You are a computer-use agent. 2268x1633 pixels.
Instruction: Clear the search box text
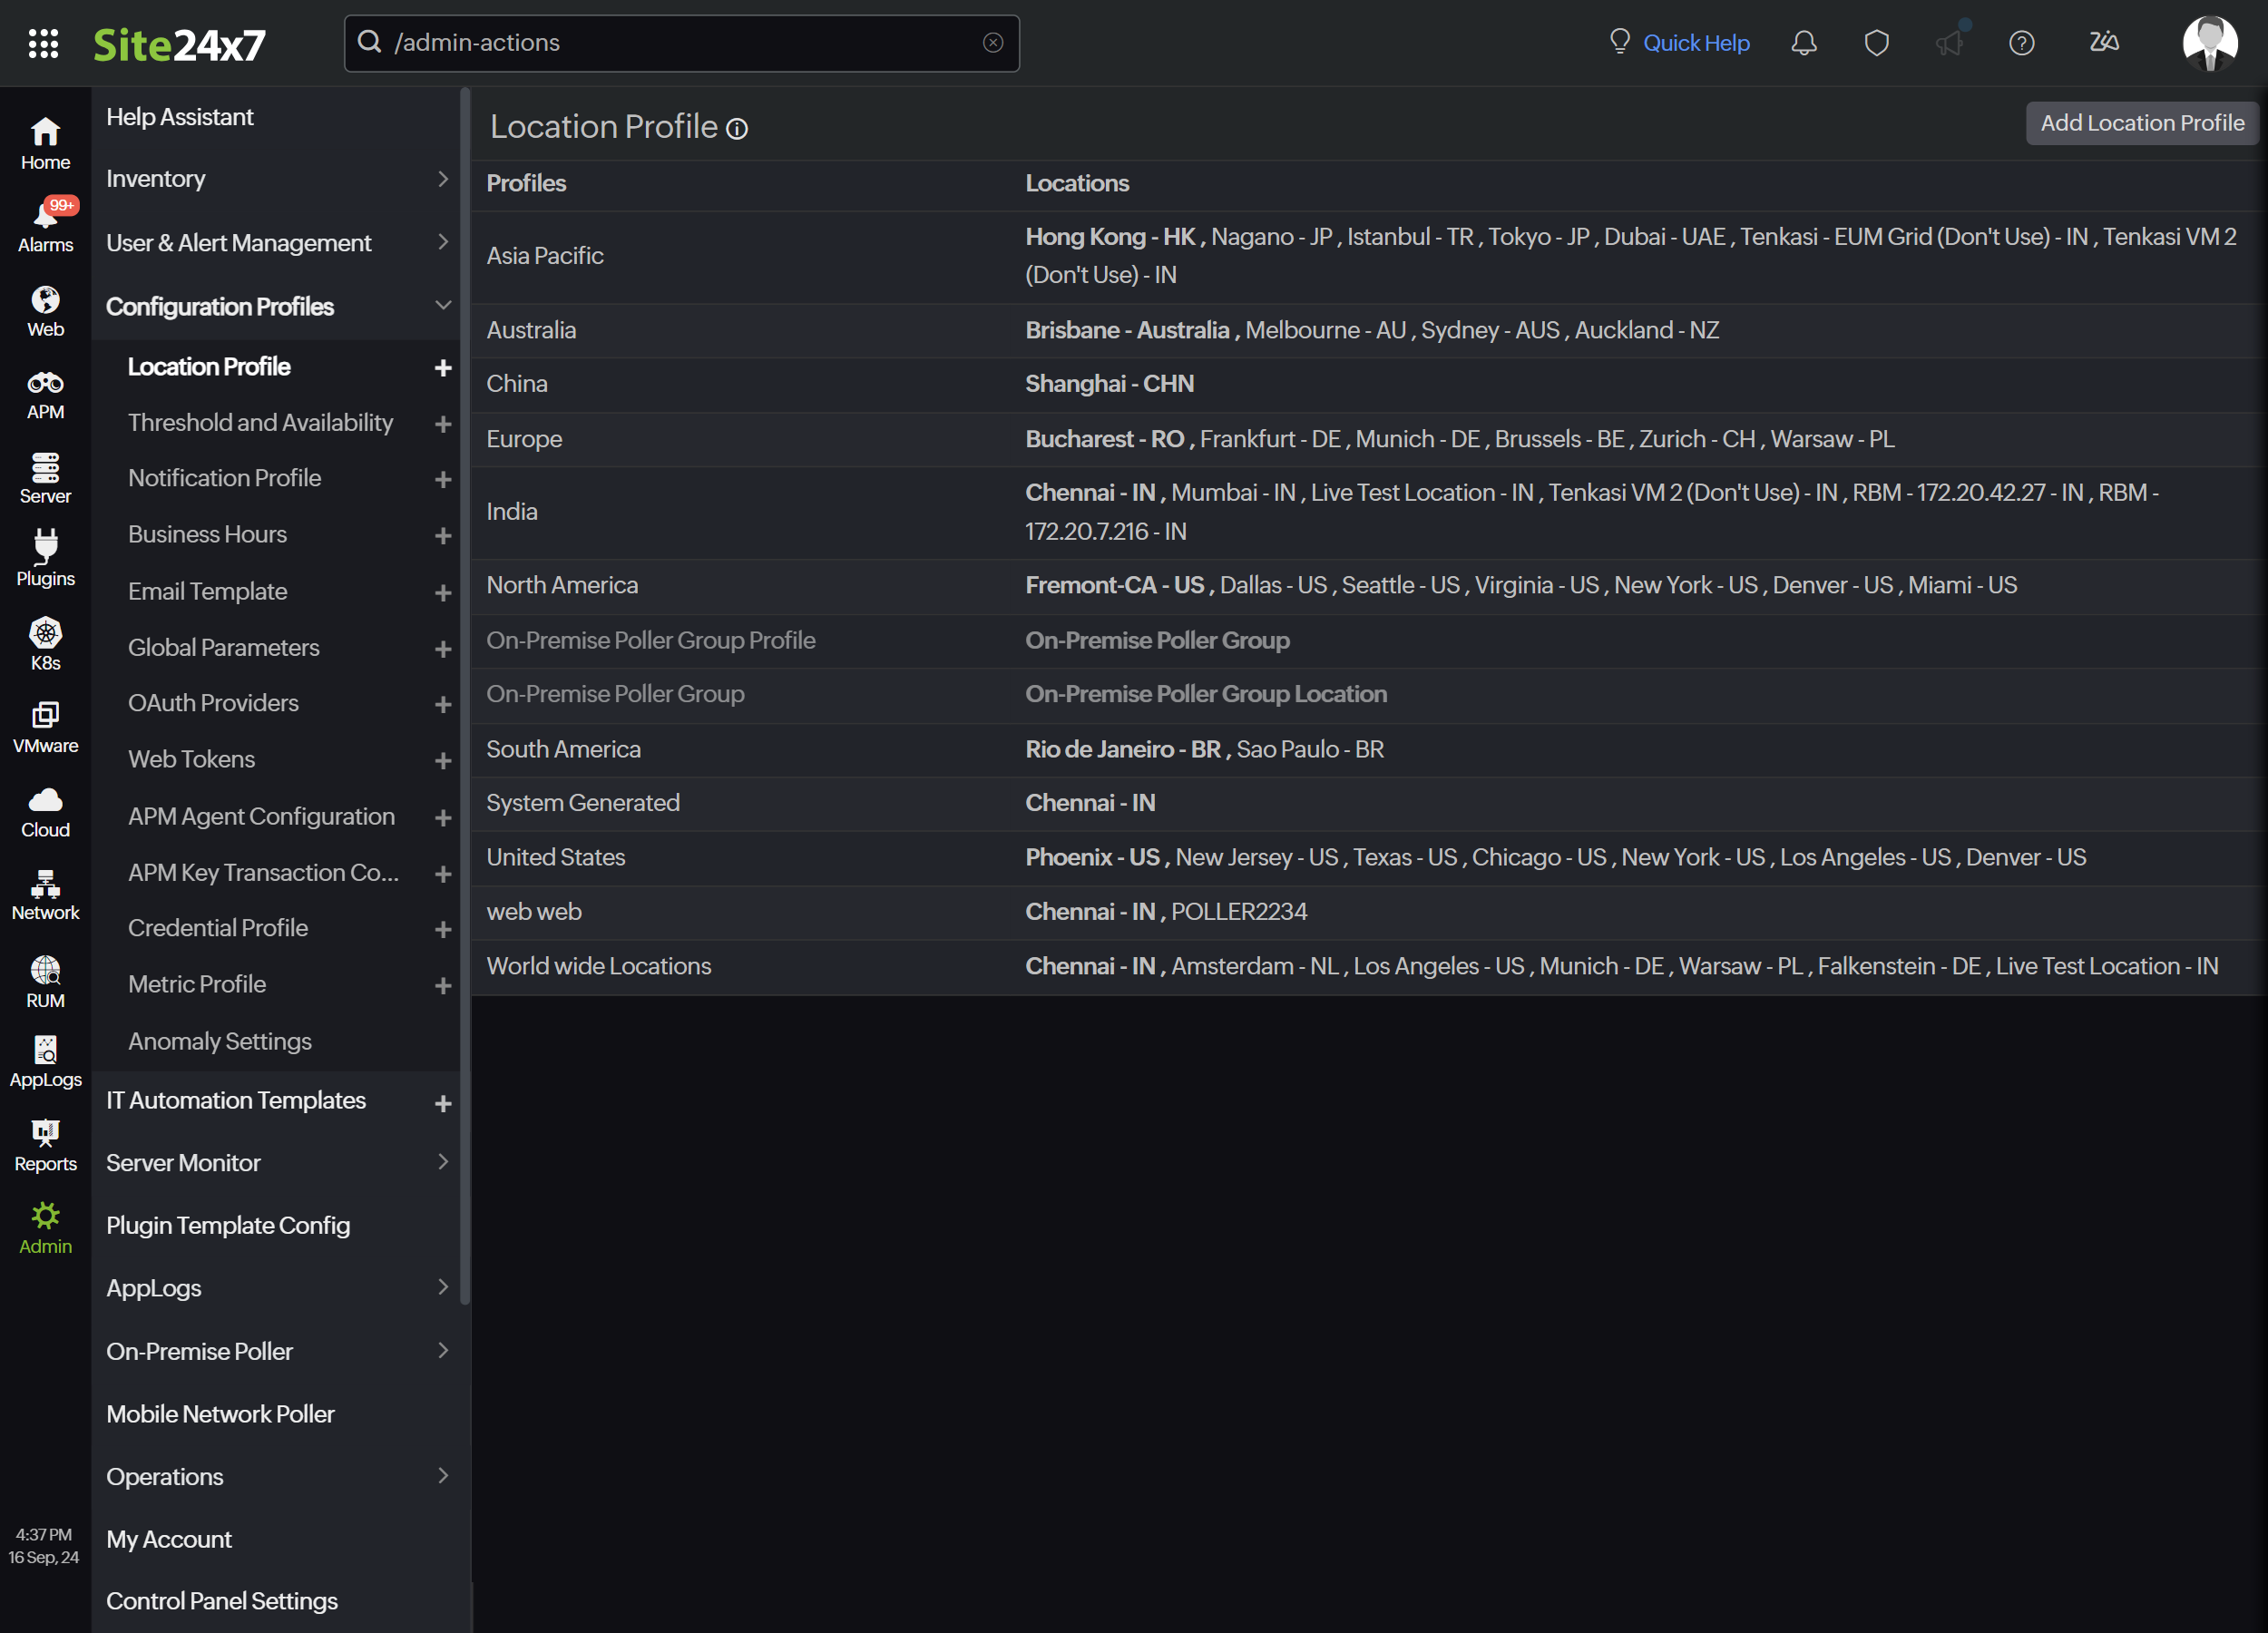[x=992, y=43]
